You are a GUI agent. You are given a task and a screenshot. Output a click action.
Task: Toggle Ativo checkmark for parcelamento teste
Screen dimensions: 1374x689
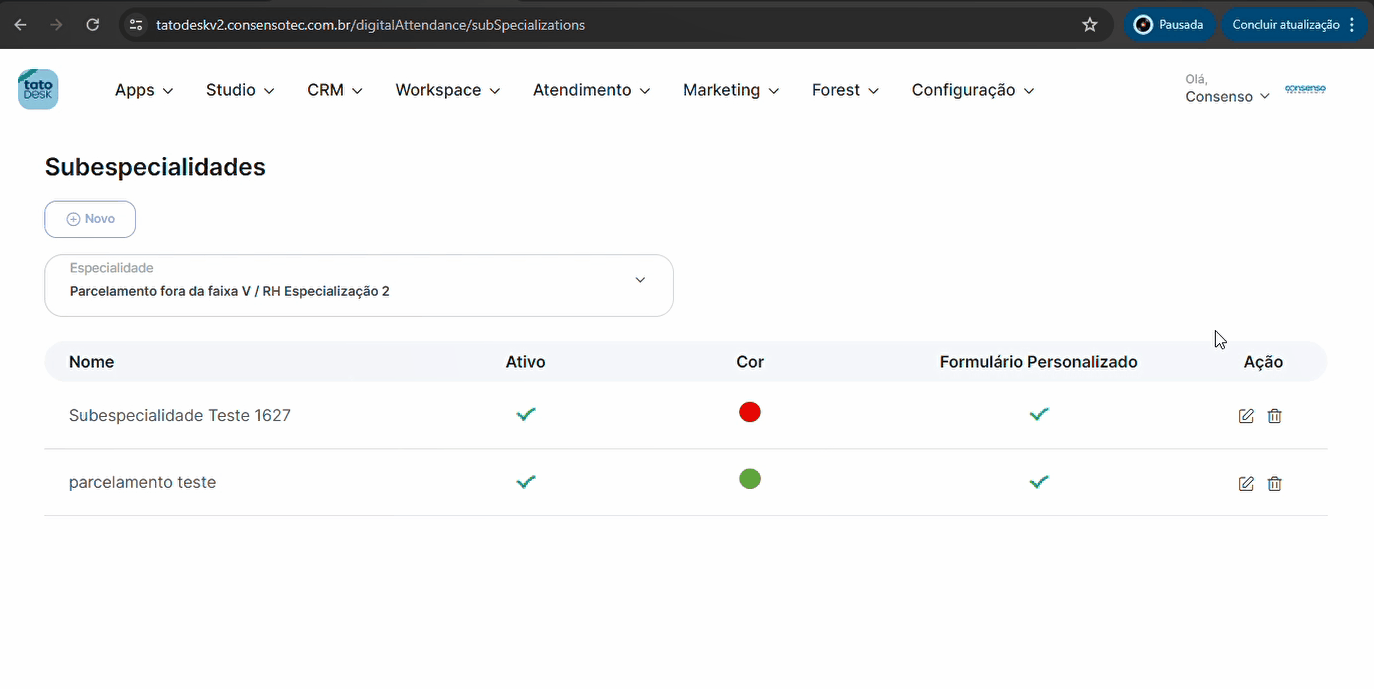point(526,482)
